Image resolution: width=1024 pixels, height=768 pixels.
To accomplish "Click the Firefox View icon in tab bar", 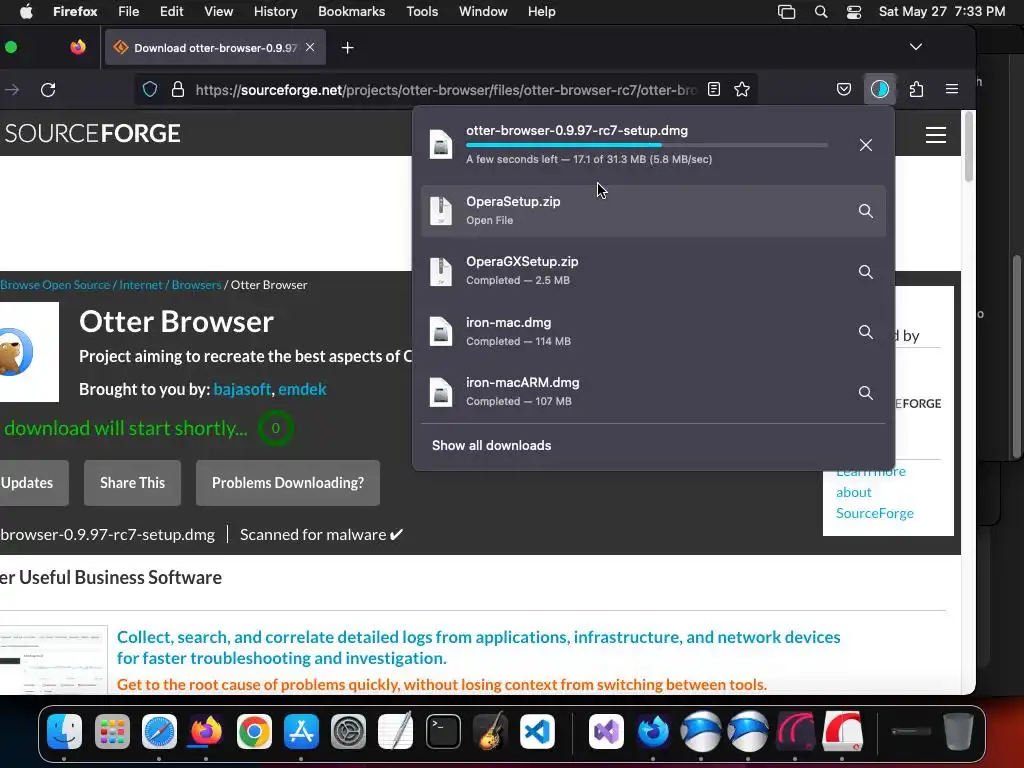I will pyautogui.click(x=78, y=47).
